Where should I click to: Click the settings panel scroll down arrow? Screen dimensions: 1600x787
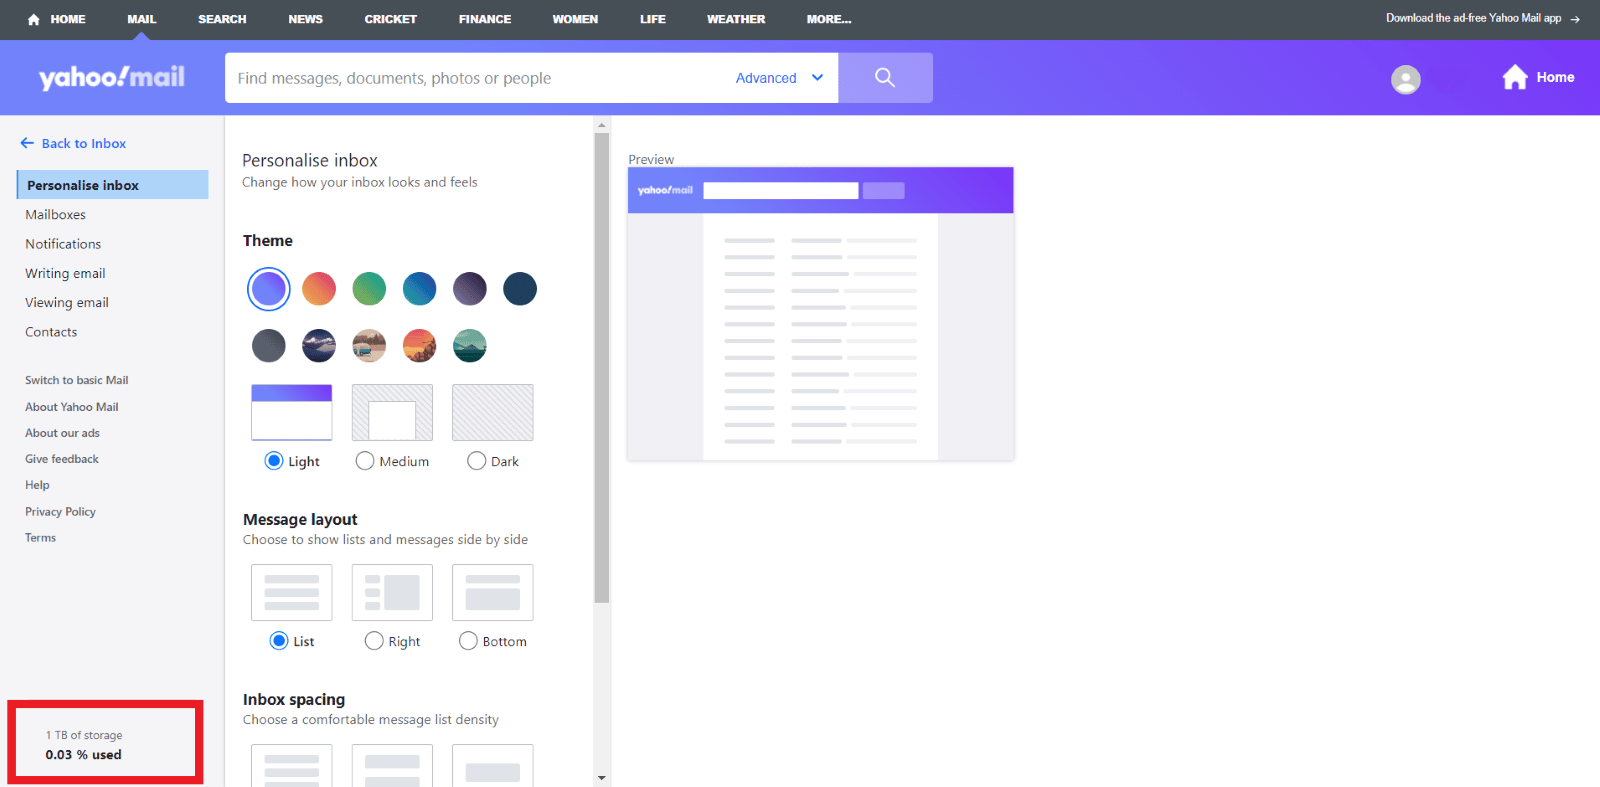[x=601, y=777]
